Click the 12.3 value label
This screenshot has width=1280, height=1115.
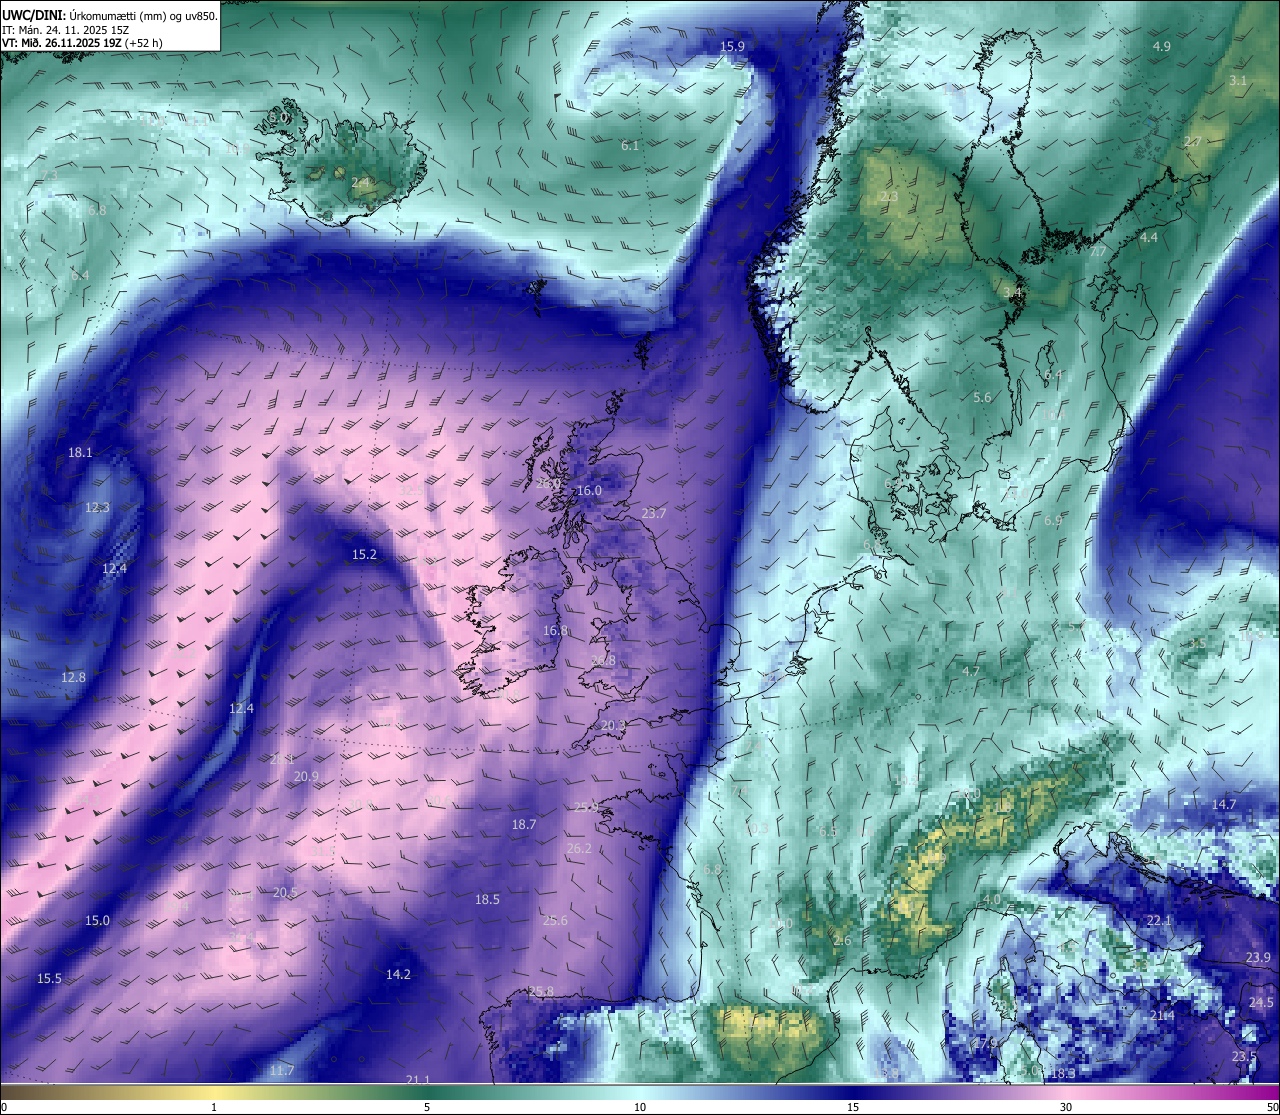pyautogui.click(x=97, y=508)
